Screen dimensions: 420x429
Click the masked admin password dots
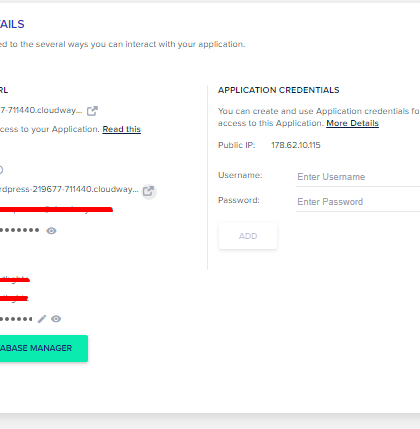point(19,230)
